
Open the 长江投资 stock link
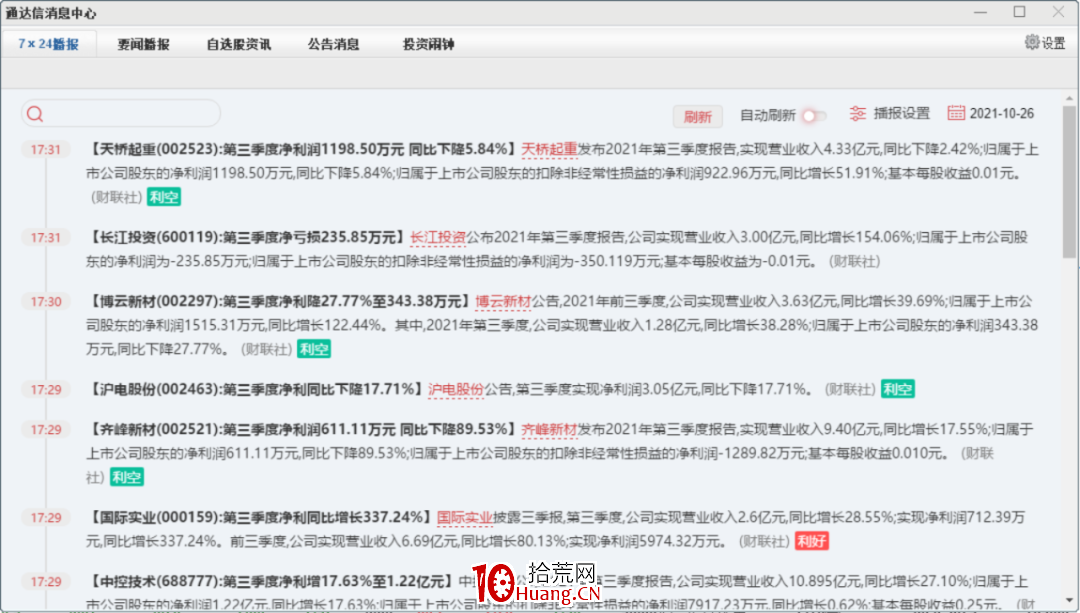(438, 238)
